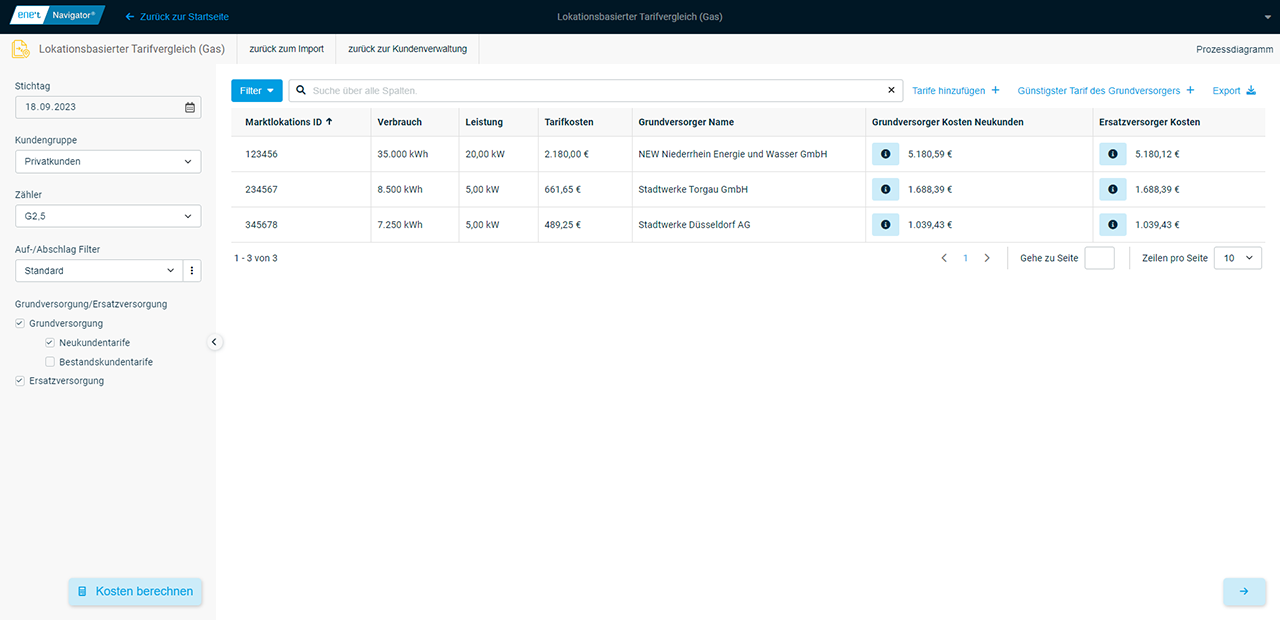The height and width of the screenshot is (620, 1280).
Task: Open Grundversorger info icon for row 123456
Action: click(x=885, y=154)
